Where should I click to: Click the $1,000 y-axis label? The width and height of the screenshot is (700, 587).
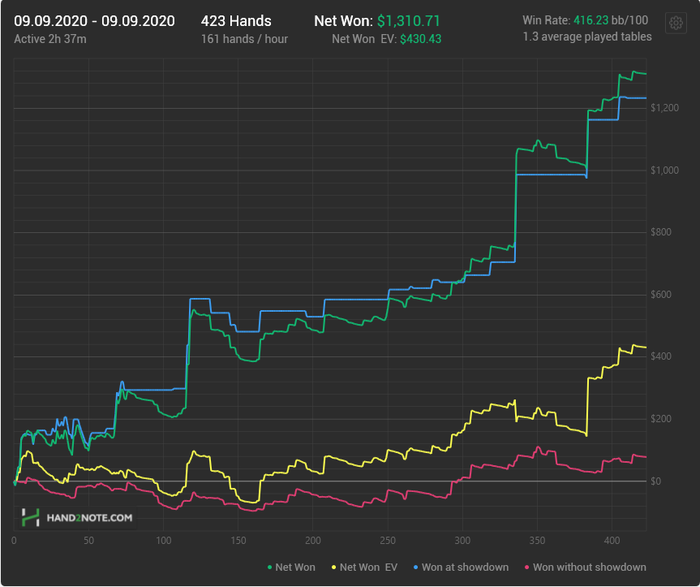pos(664,170)
